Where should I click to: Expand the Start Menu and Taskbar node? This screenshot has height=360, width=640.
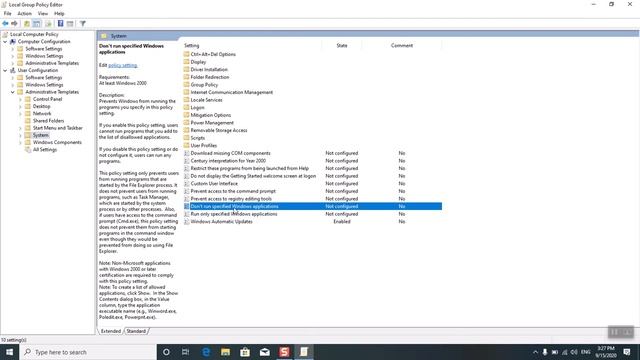[x=20, y=128]
